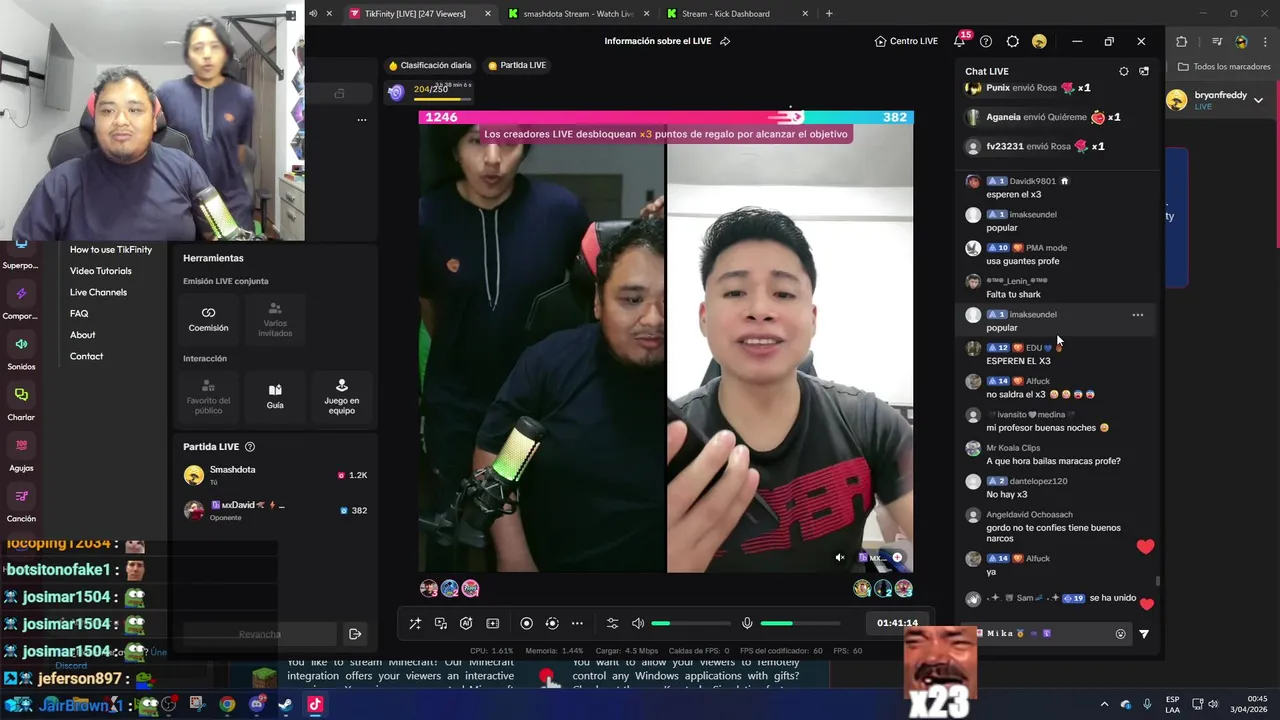Screen dimensions: 1280x720
Task: Open the media and music tool
Action: [x=441, y=623]
